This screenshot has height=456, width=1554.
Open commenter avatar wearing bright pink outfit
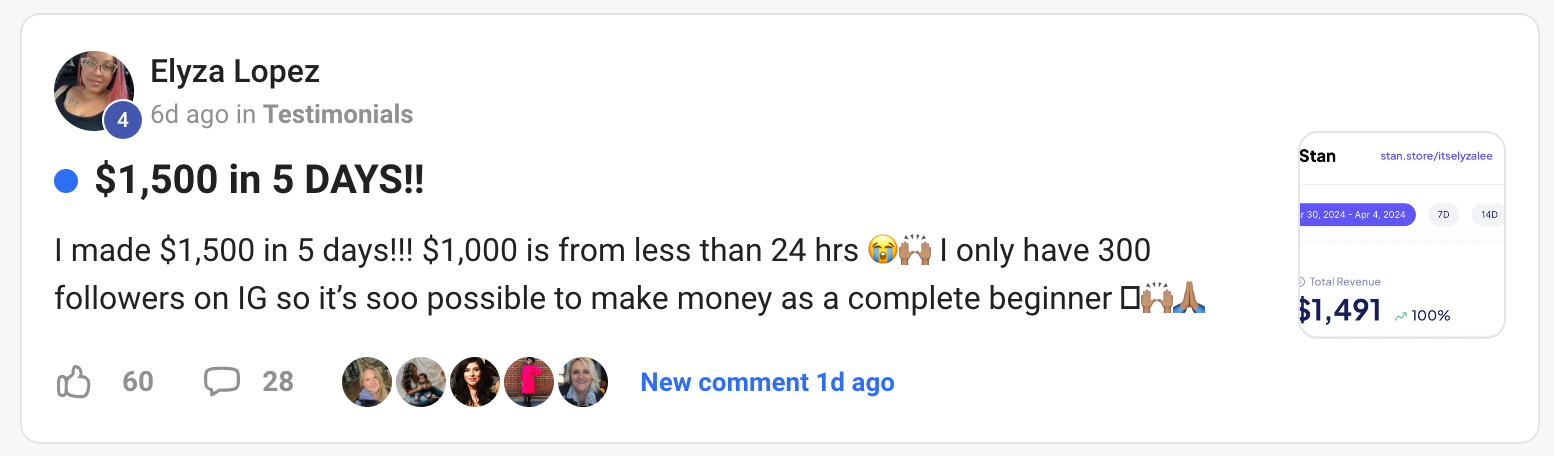(529, 382)
